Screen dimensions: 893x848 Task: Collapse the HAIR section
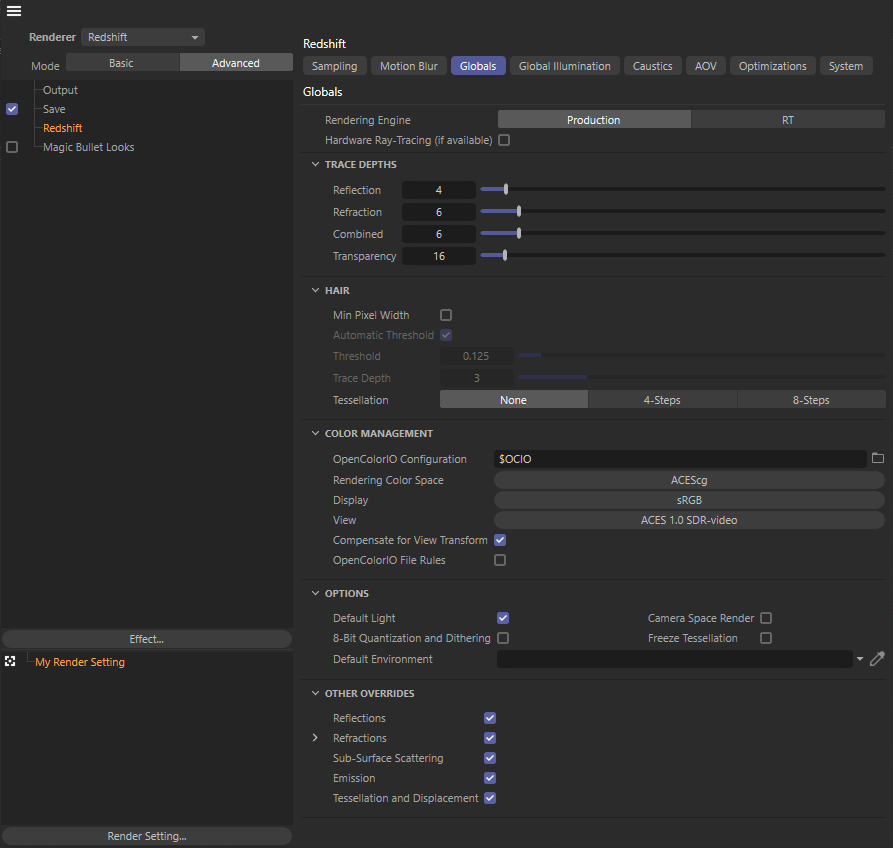click(316, 290)
